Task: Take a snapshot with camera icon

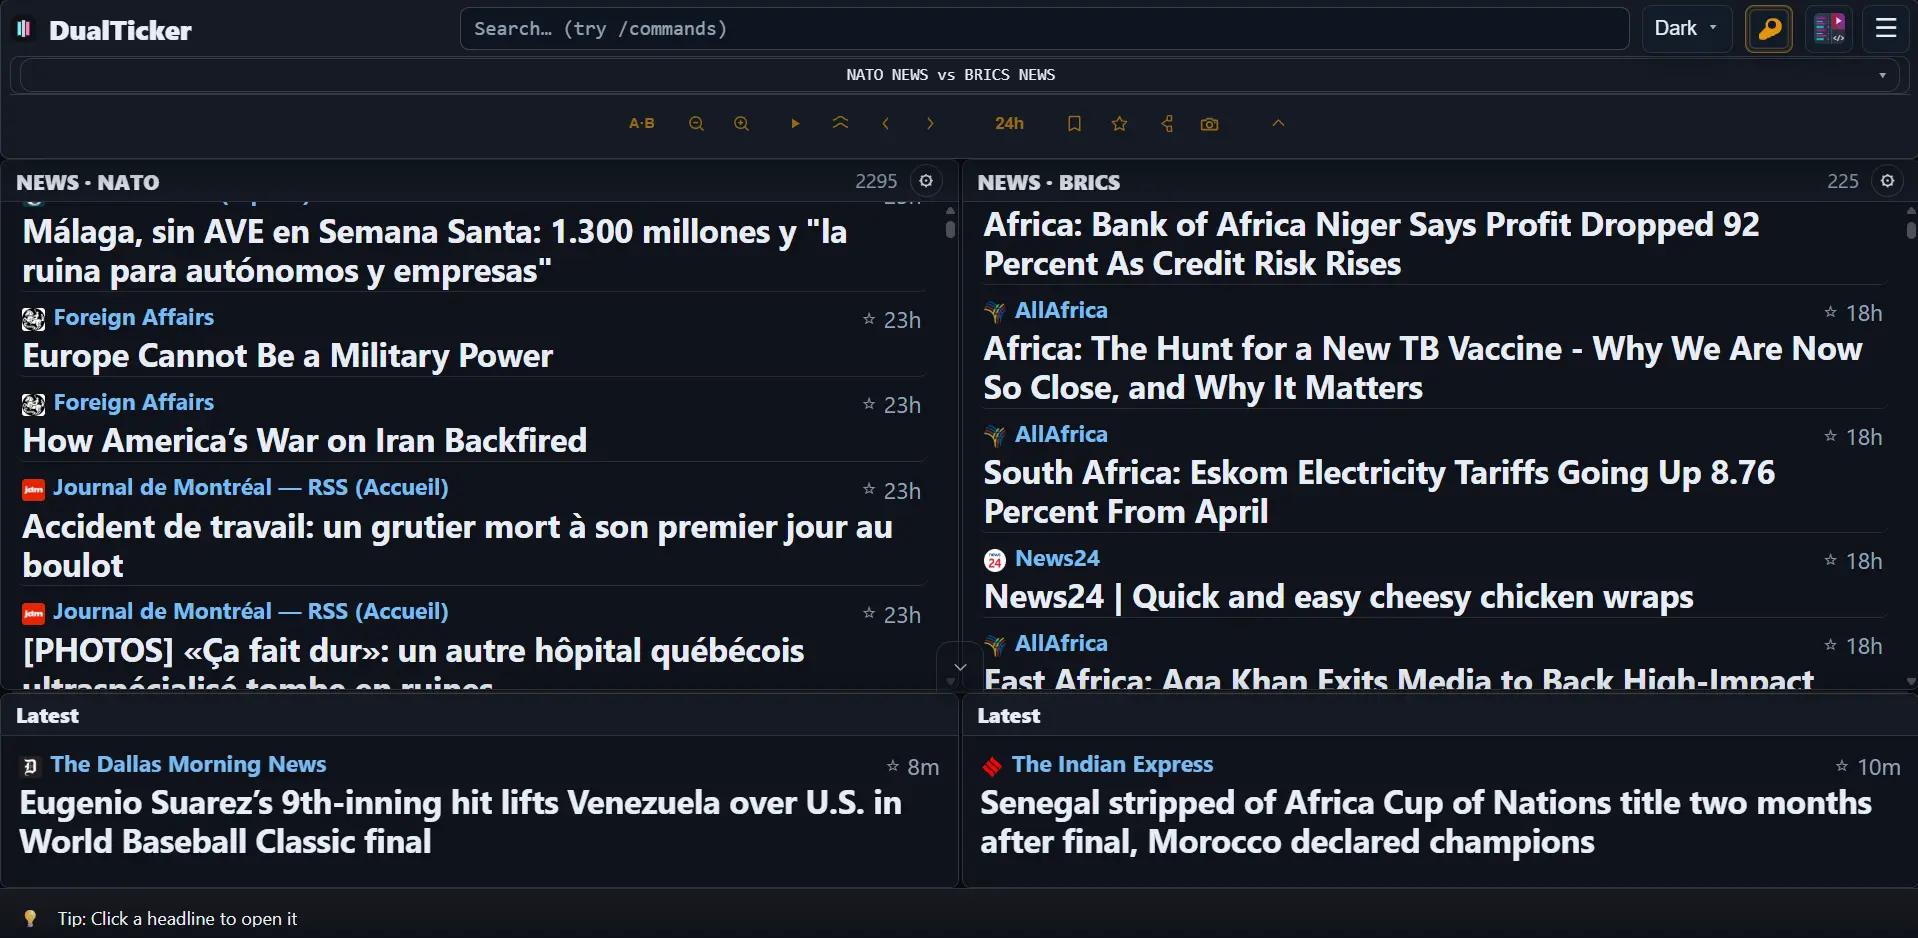Action: click(x=1210, y=124)
